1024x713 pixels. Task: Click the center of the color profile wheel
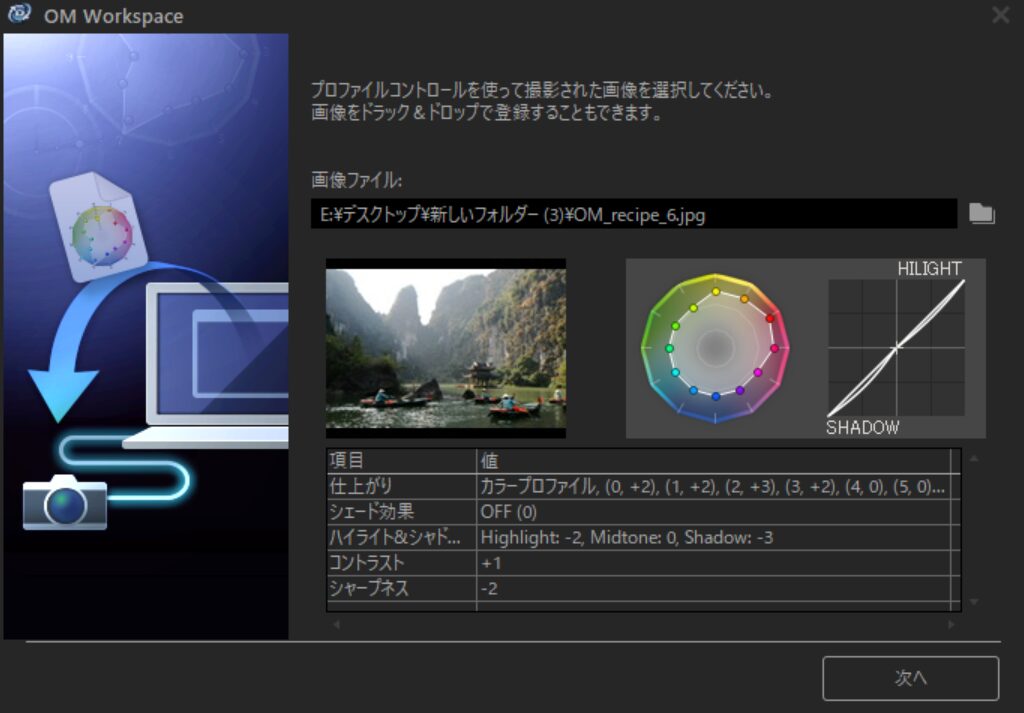[x=715, y=346]
